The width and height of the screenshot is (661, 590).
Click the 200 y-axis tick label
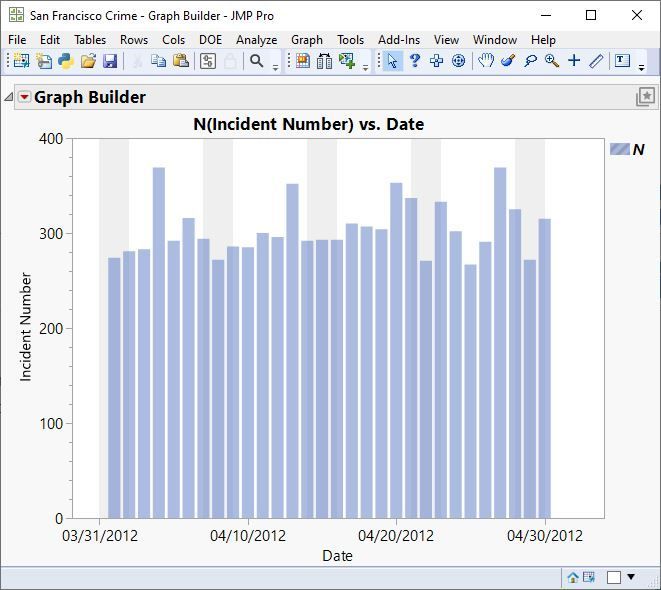pyautogui.click(x=51, y=329)
